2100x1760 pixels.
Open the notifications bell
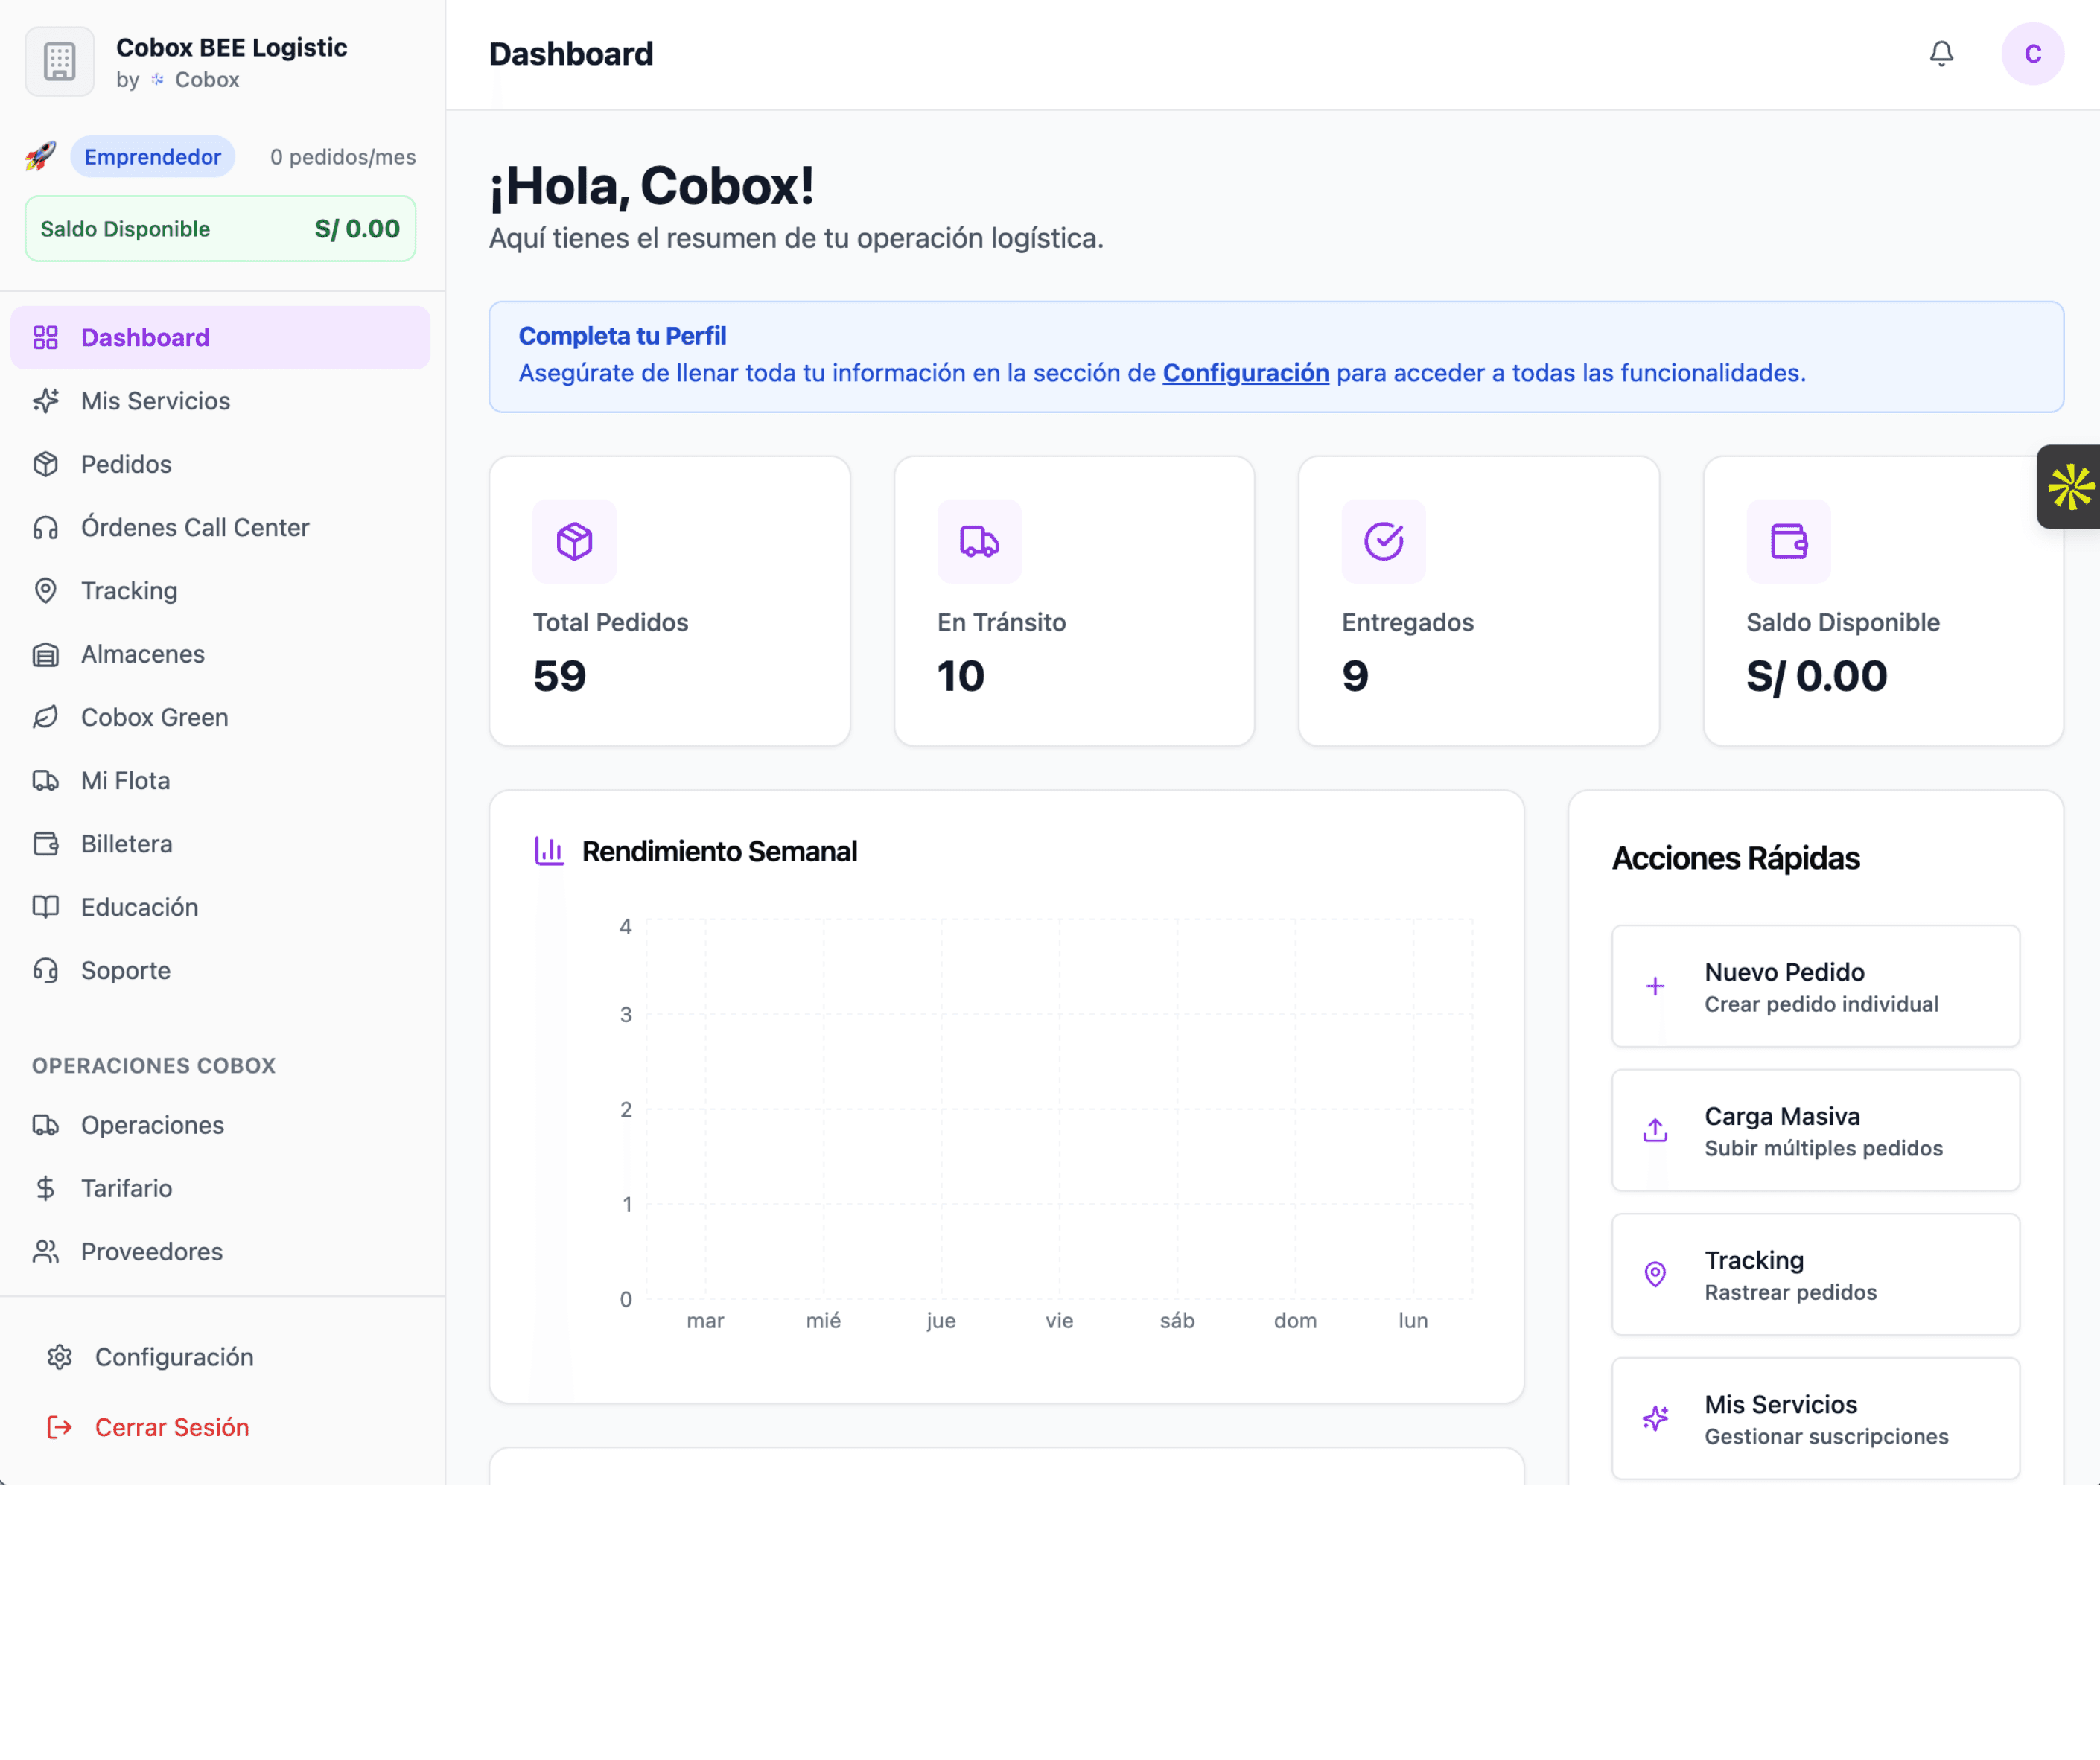click(x=1941, y=54)
